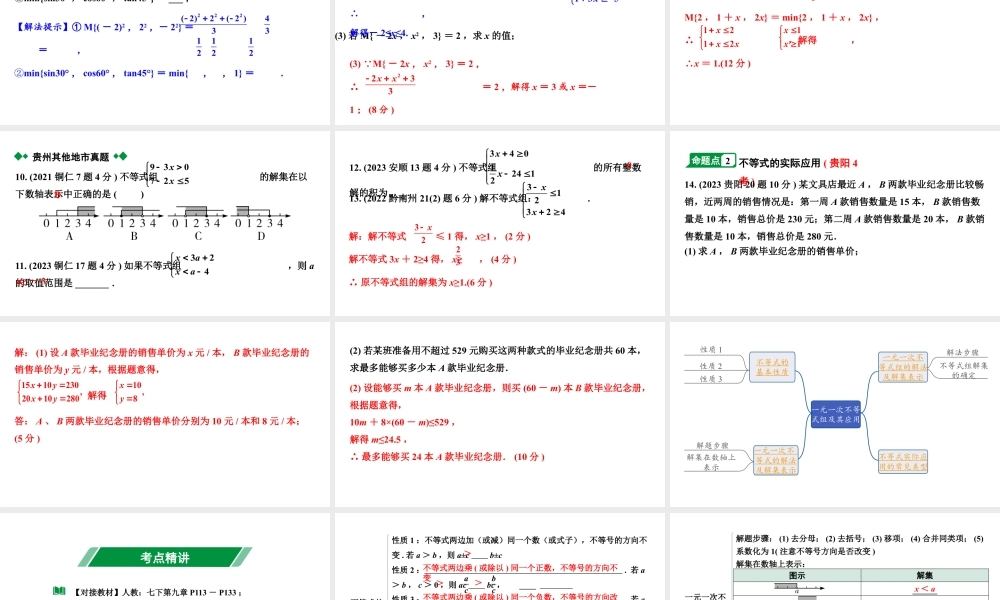Click the number line diagram under choice B
This screenshot has width=1000, height=600.
[x=133, y=213]
